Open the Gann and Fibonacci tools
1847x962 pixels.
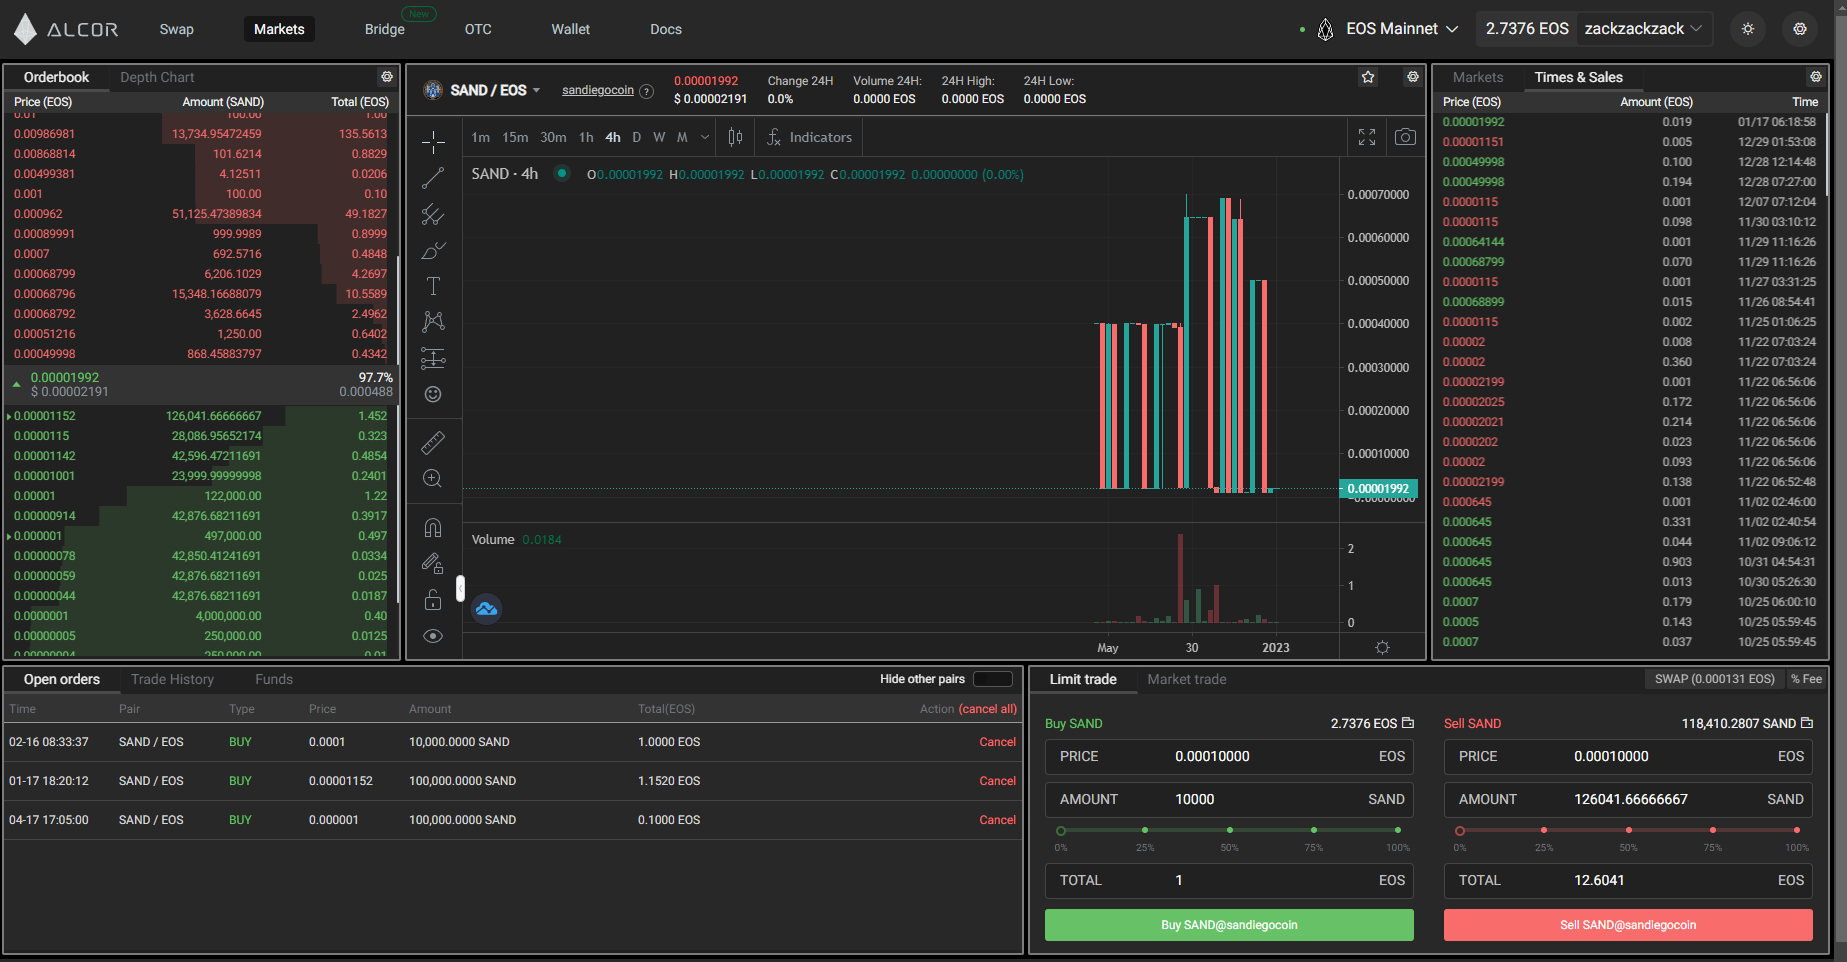pyautogui.click(x=433, y=214)
